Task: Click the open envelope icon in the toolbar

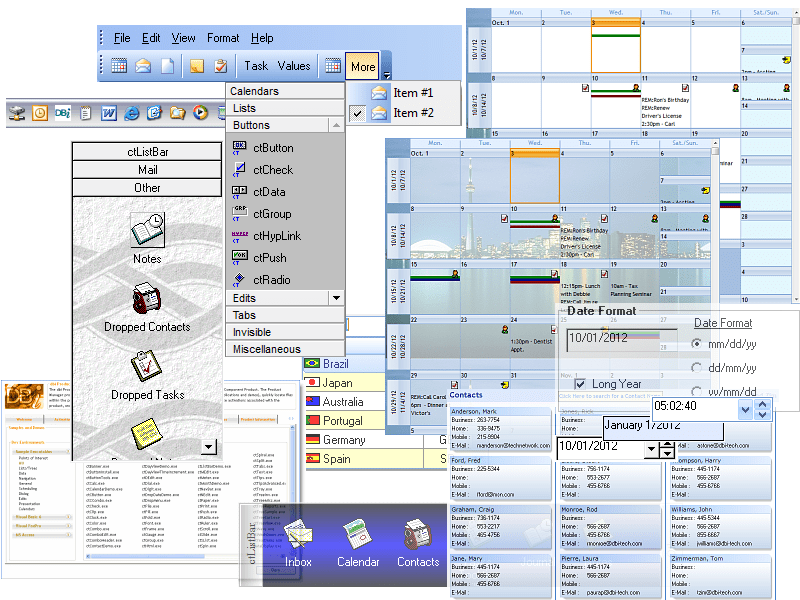Action: [143, 66]
